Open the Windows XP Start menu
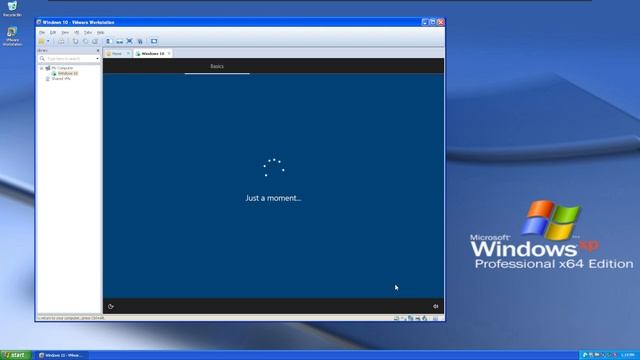Screen dimensions: 640x360 coord(16,355)
